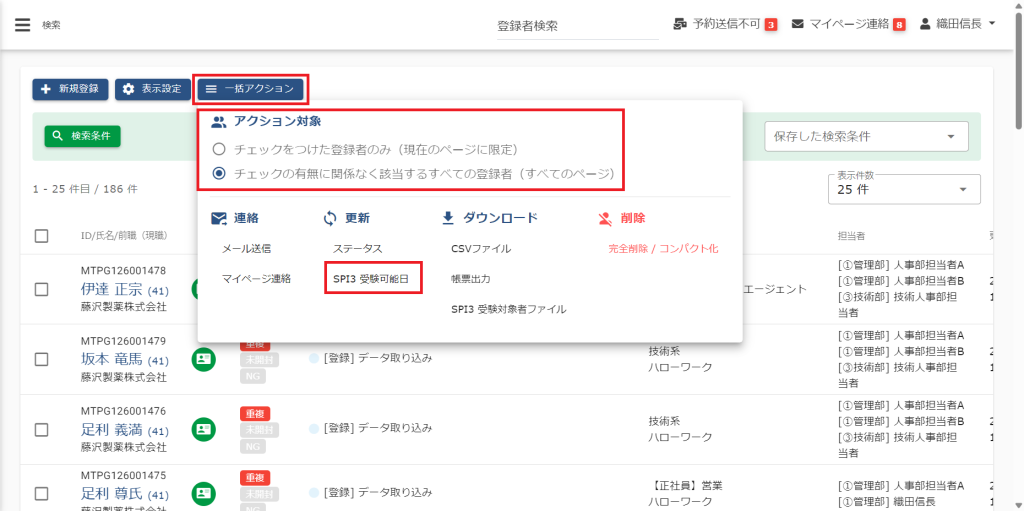1024x511 pixels.
Task: Select radio for checked registrants only
Action: click(x=219, y=149)
